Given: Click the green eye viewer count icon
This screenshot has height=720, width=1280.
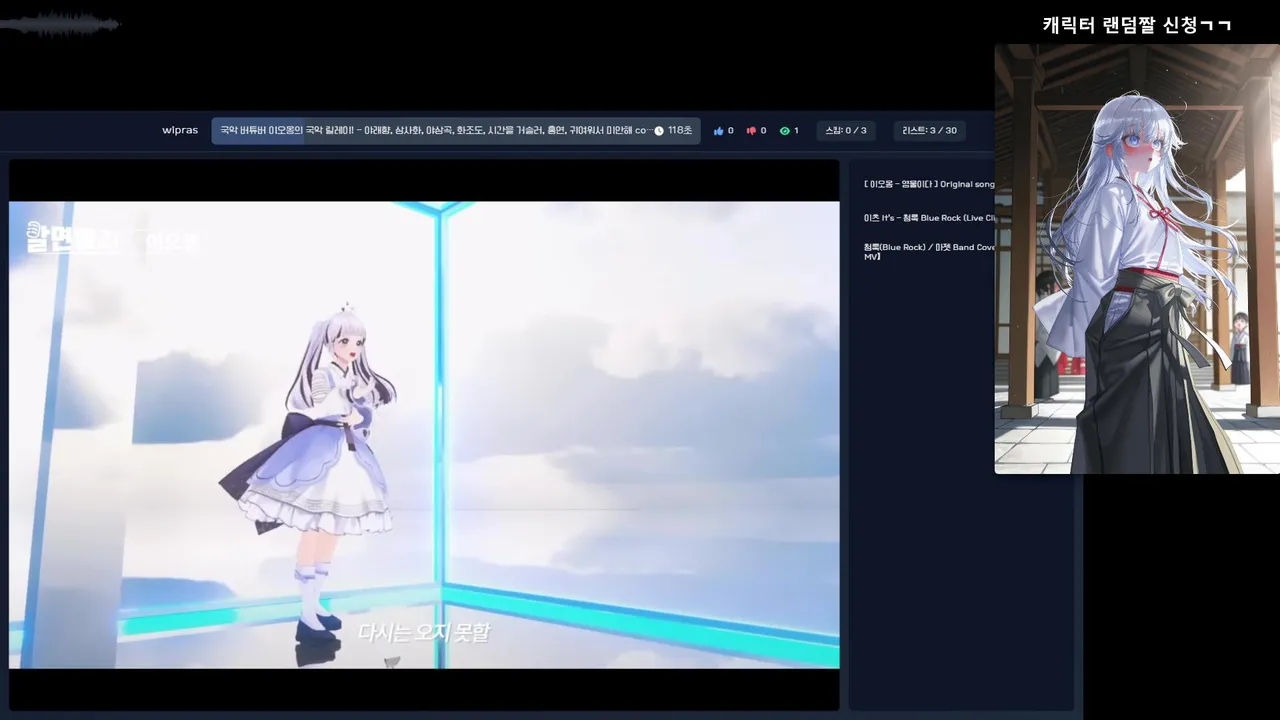Looking at the screenshot, I should [785, 131].
